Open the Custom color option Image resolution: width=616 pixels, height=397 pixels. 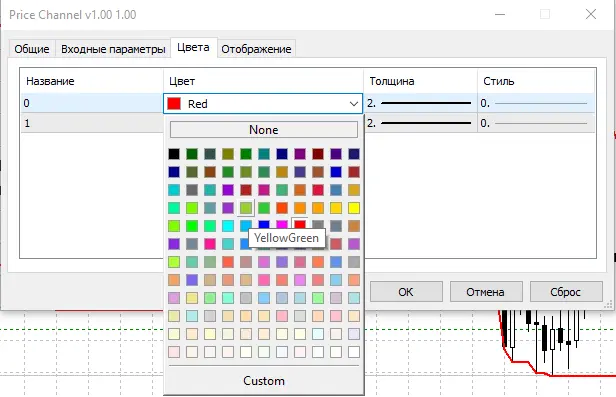(x=264, y=381)
